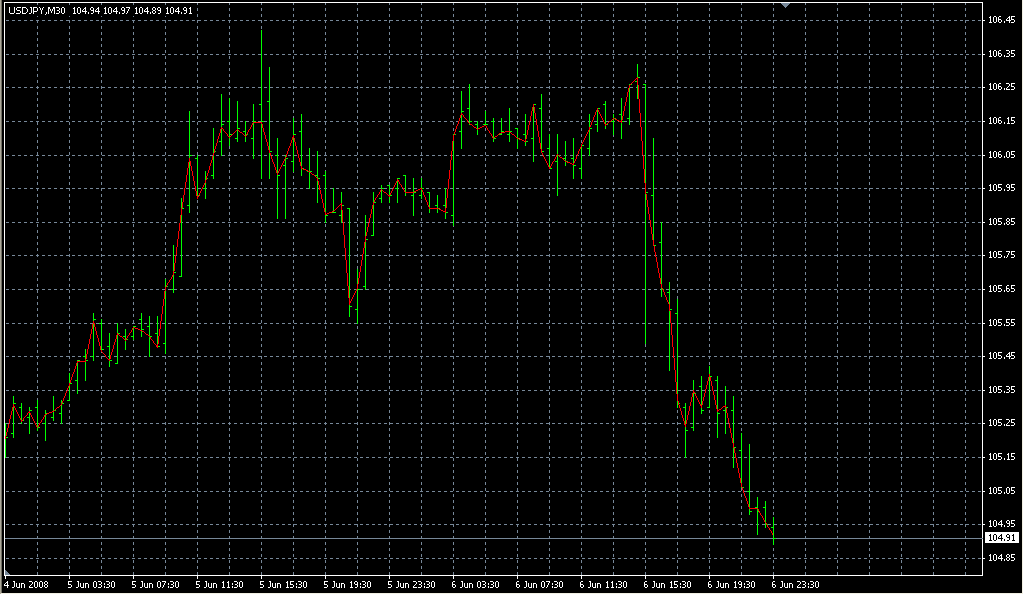Screen dimensions: 1024x594
Task: Click the 6 Jun 19:30 time label
Action: tap(731, 584)
